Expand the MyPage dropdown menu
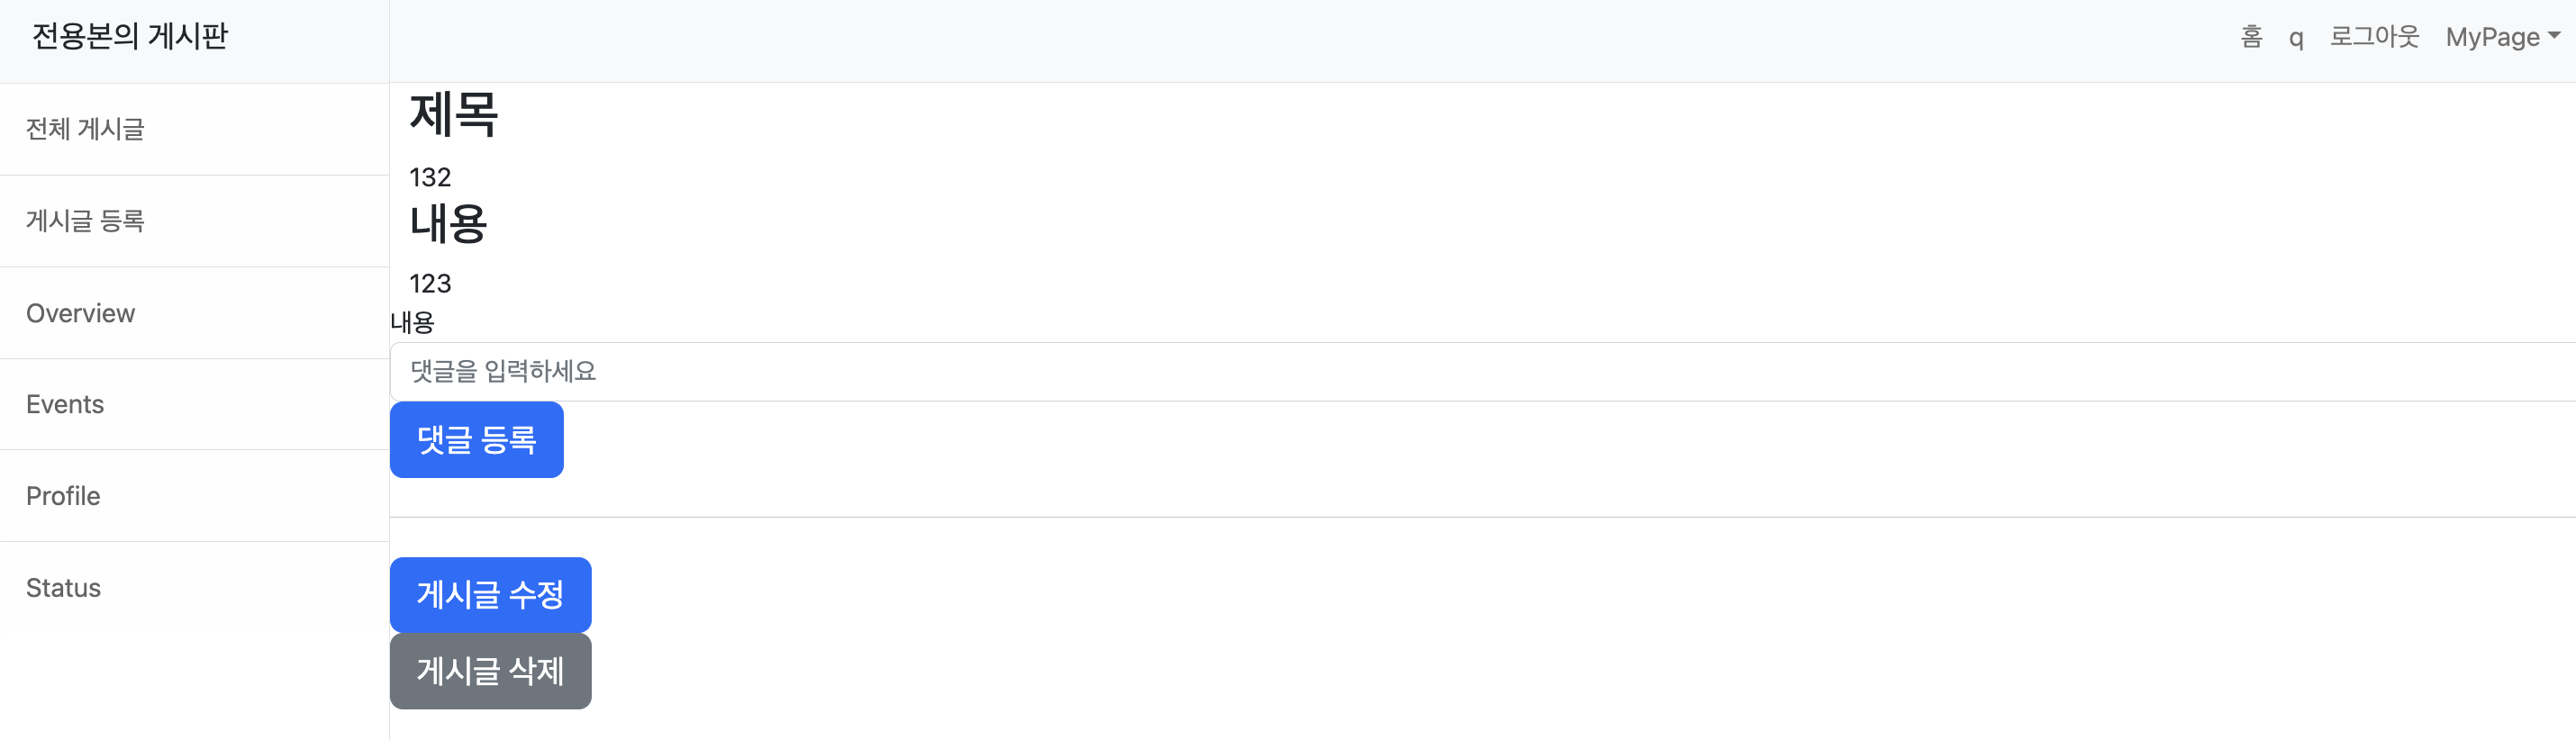2576x740 pixels. (2502, 37)
